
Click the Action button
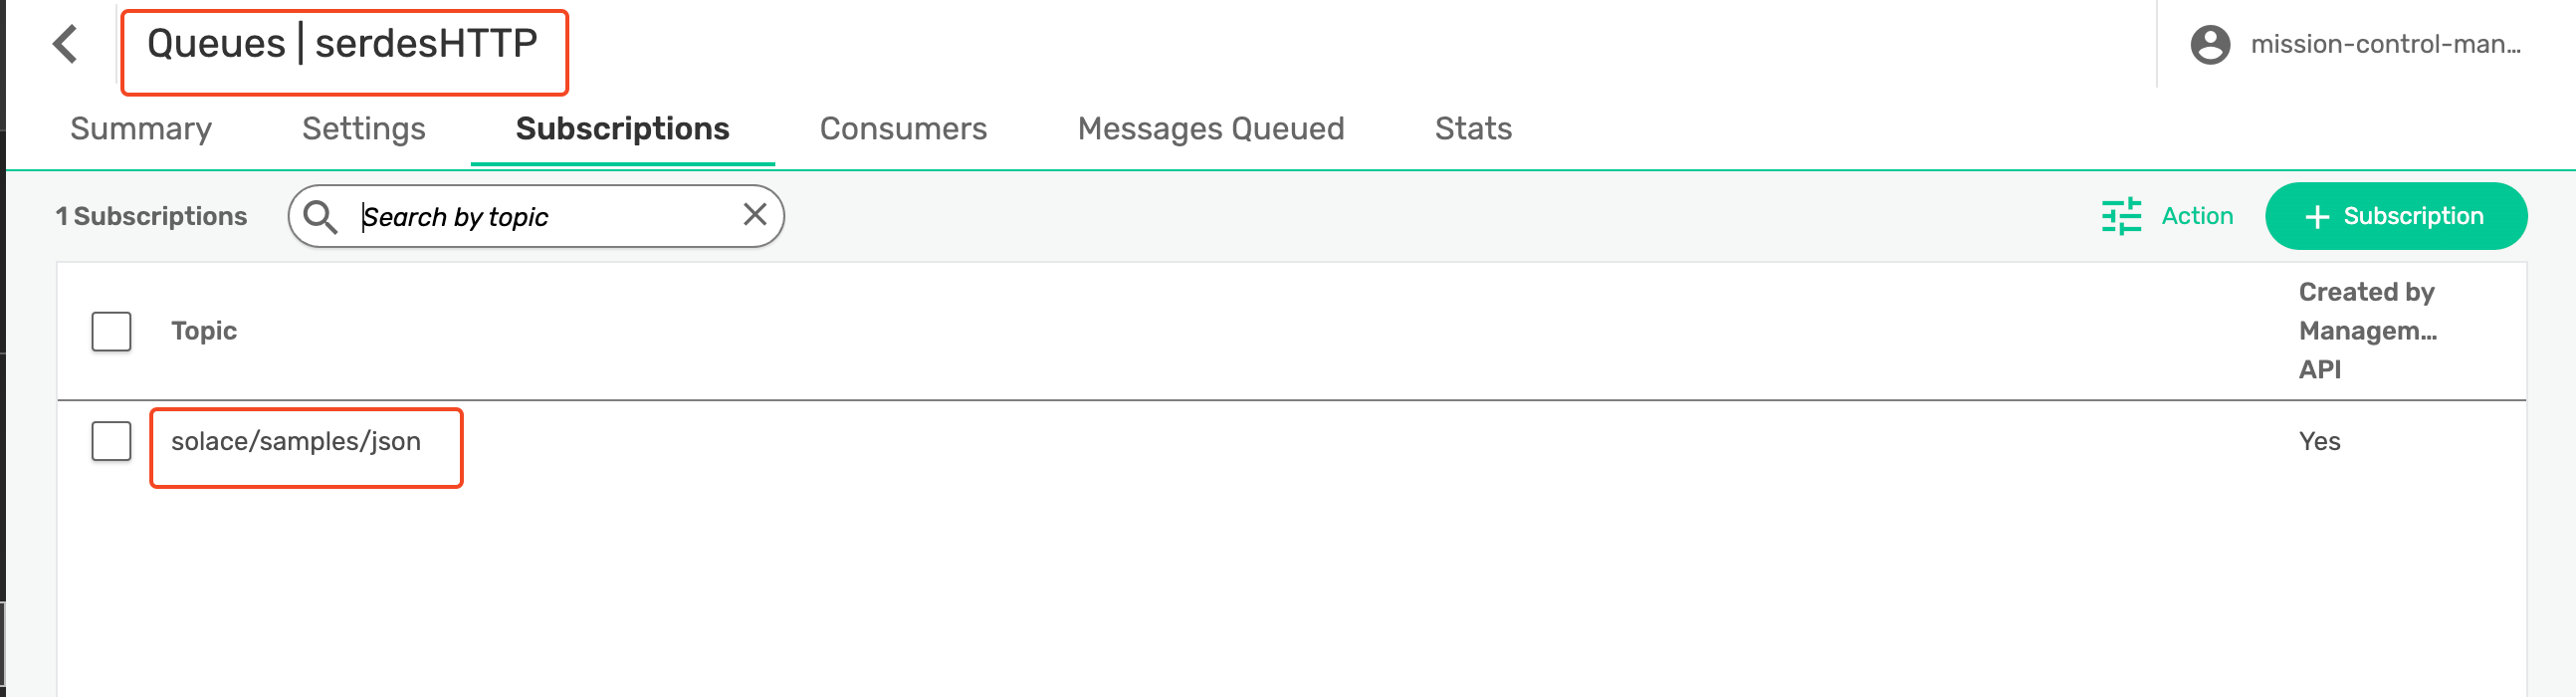2195,215
